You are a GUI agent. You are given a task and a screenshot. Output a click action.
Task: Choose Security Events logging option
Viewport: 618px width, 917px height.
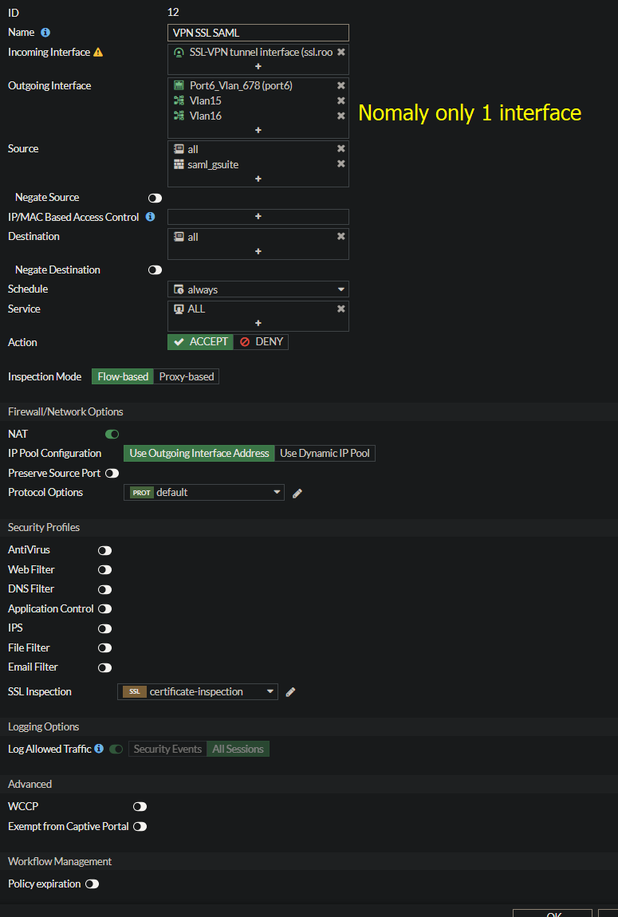[x=167, y=749]
